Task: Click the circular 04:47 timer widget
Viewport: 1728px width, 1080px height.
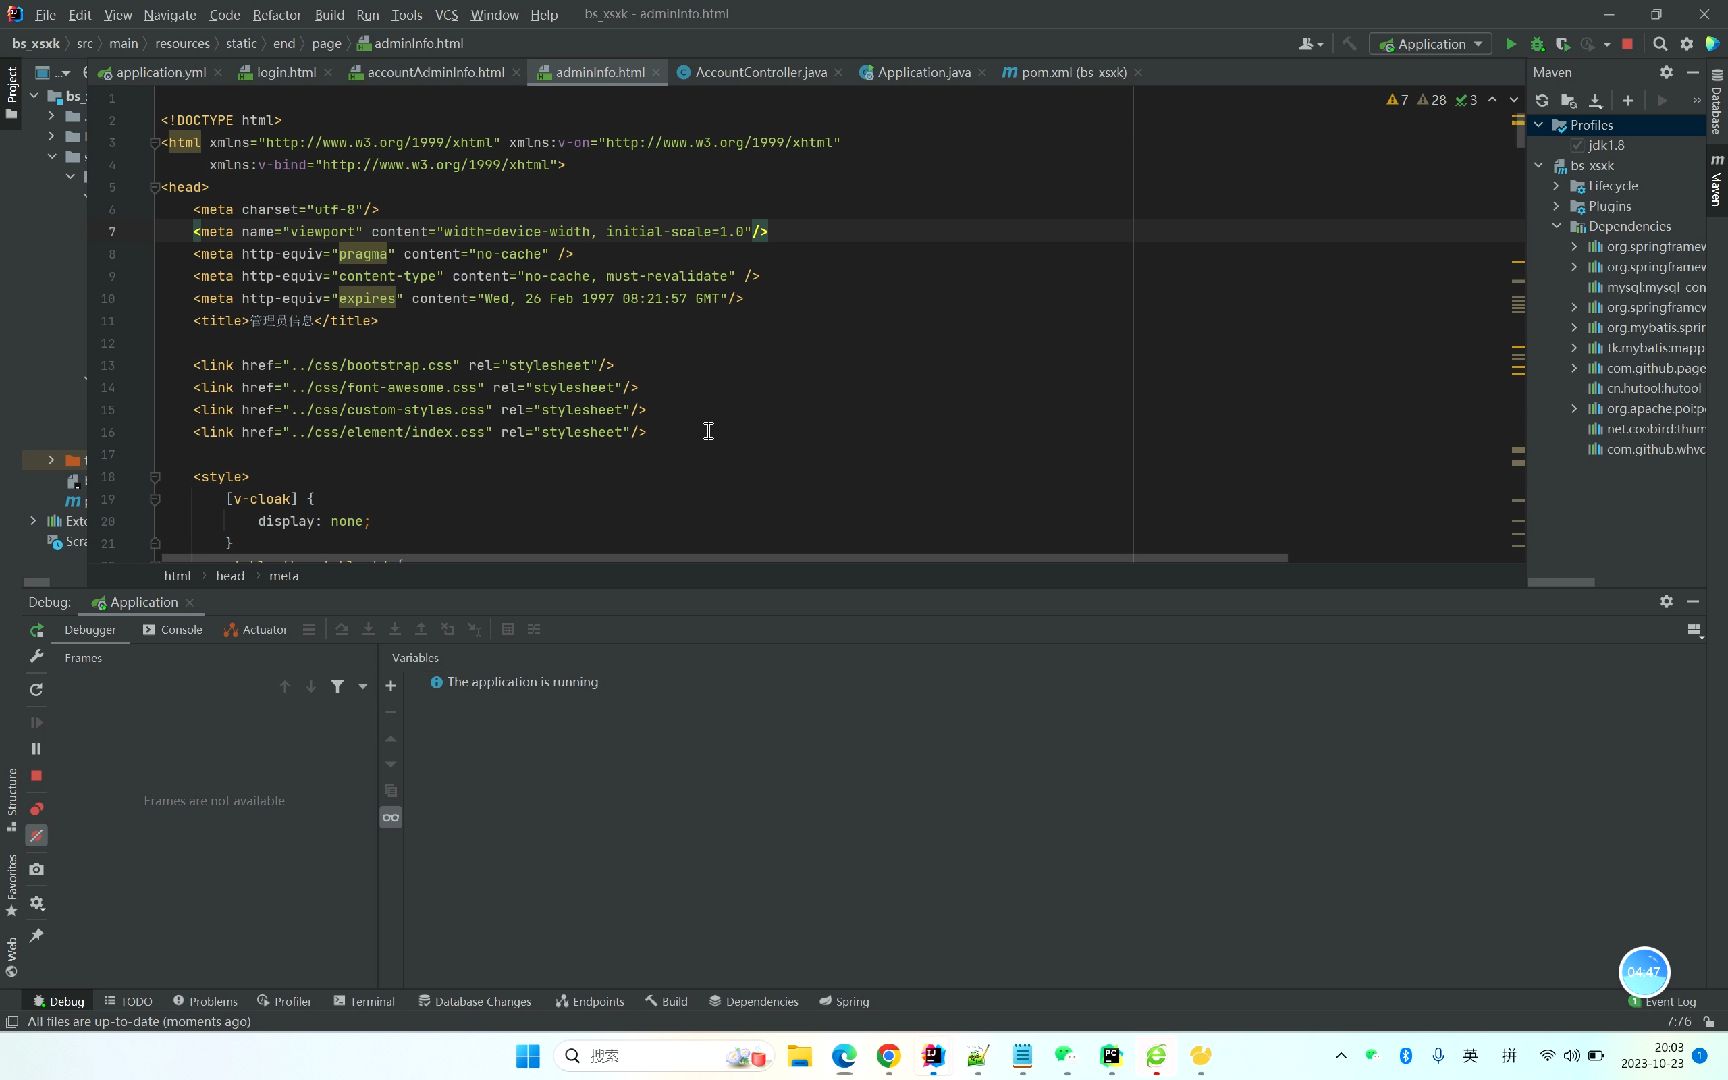Action: click(1644, 971)
